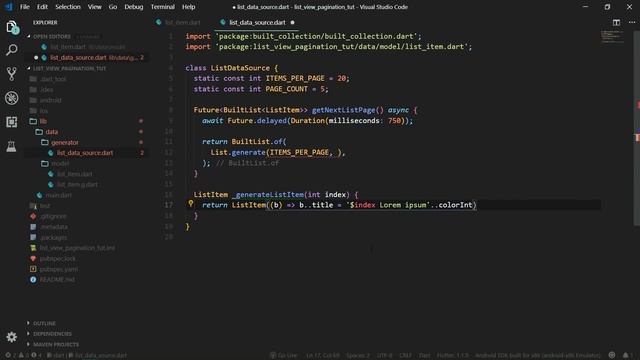The width and height of the screenshot is (640, 360).
Task: Select the Android SDK emulator device in status bar
Action: (x=538, y=355)
